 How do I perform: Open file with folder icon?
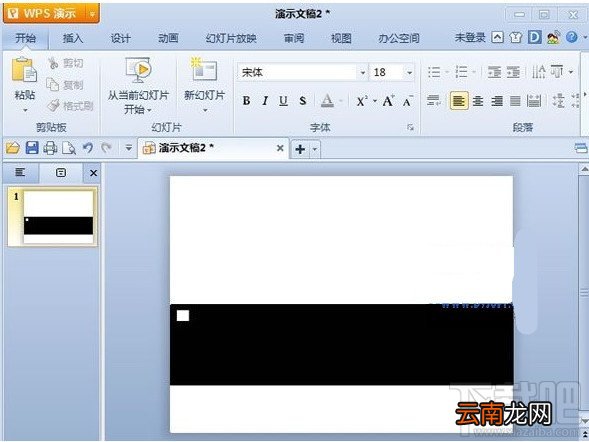[x=13, y=148]
